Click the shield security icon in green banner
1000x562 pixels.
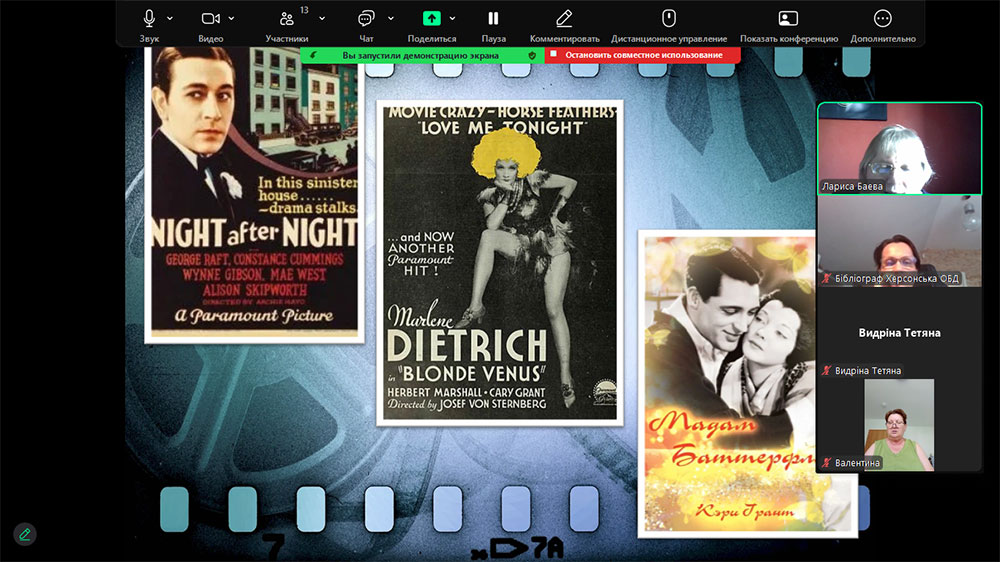tap(532, 55)
